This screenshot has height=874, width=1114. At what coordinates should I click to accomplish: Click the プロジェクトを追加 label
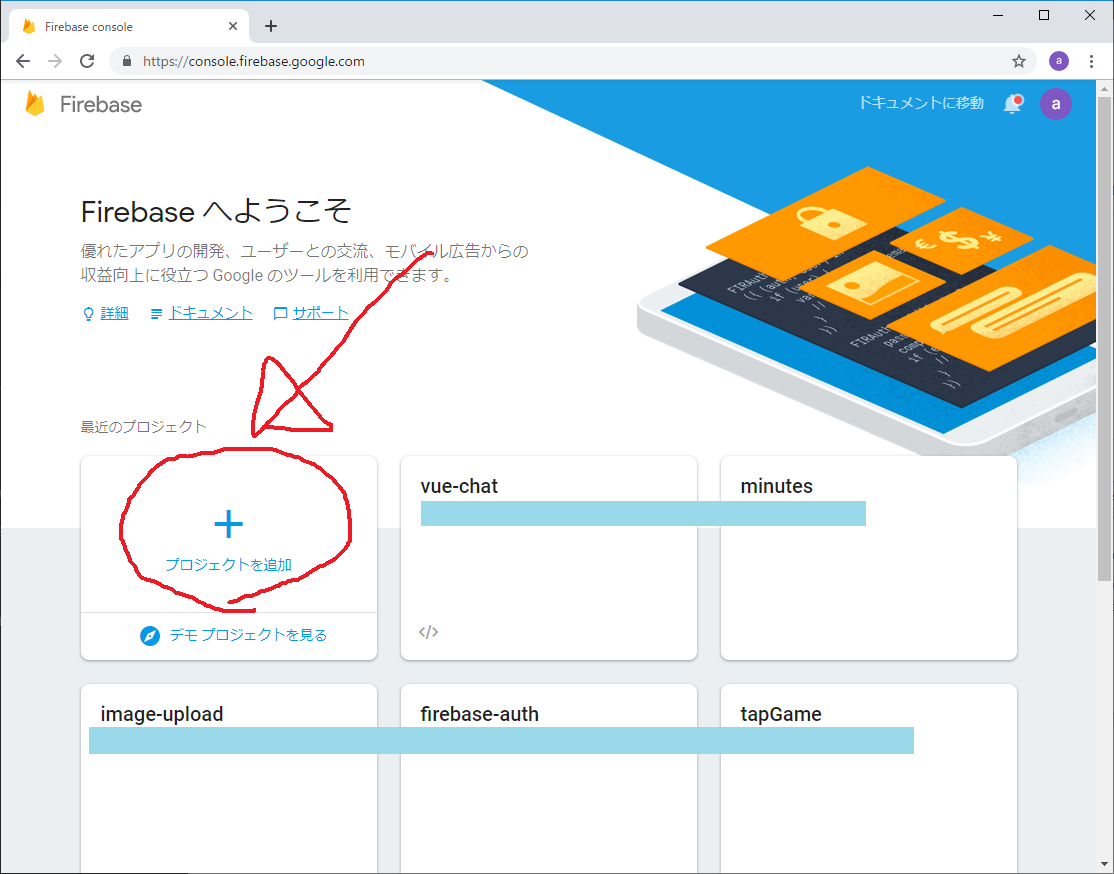point(228,565)
